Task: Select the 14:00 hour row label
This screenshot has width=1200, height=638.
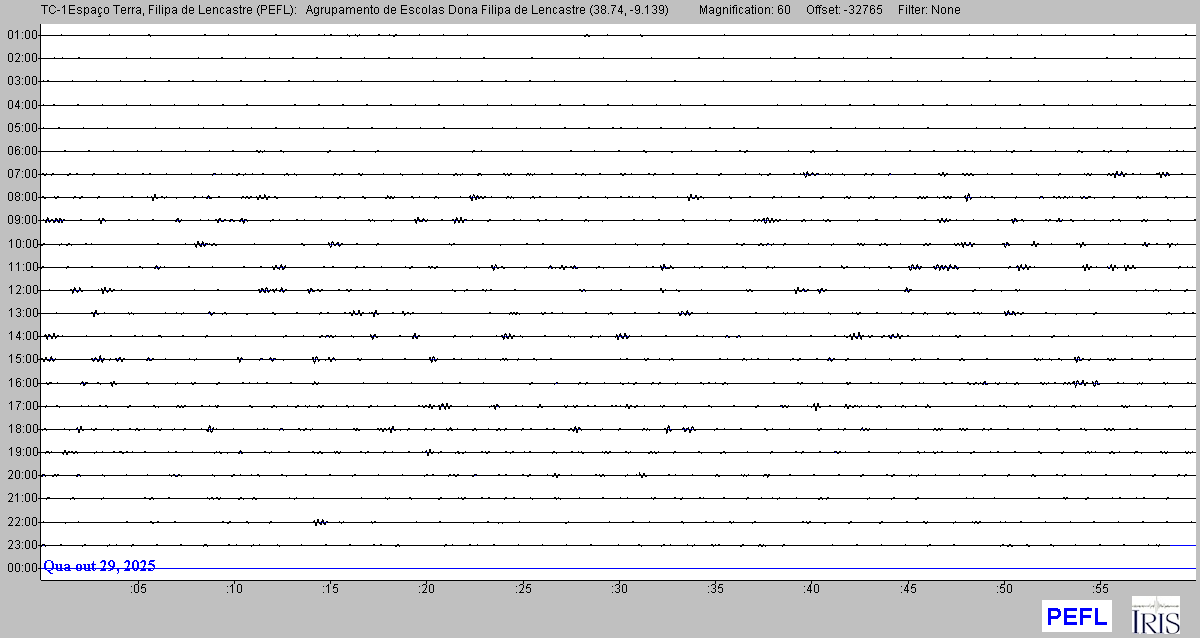Action: 22,336
